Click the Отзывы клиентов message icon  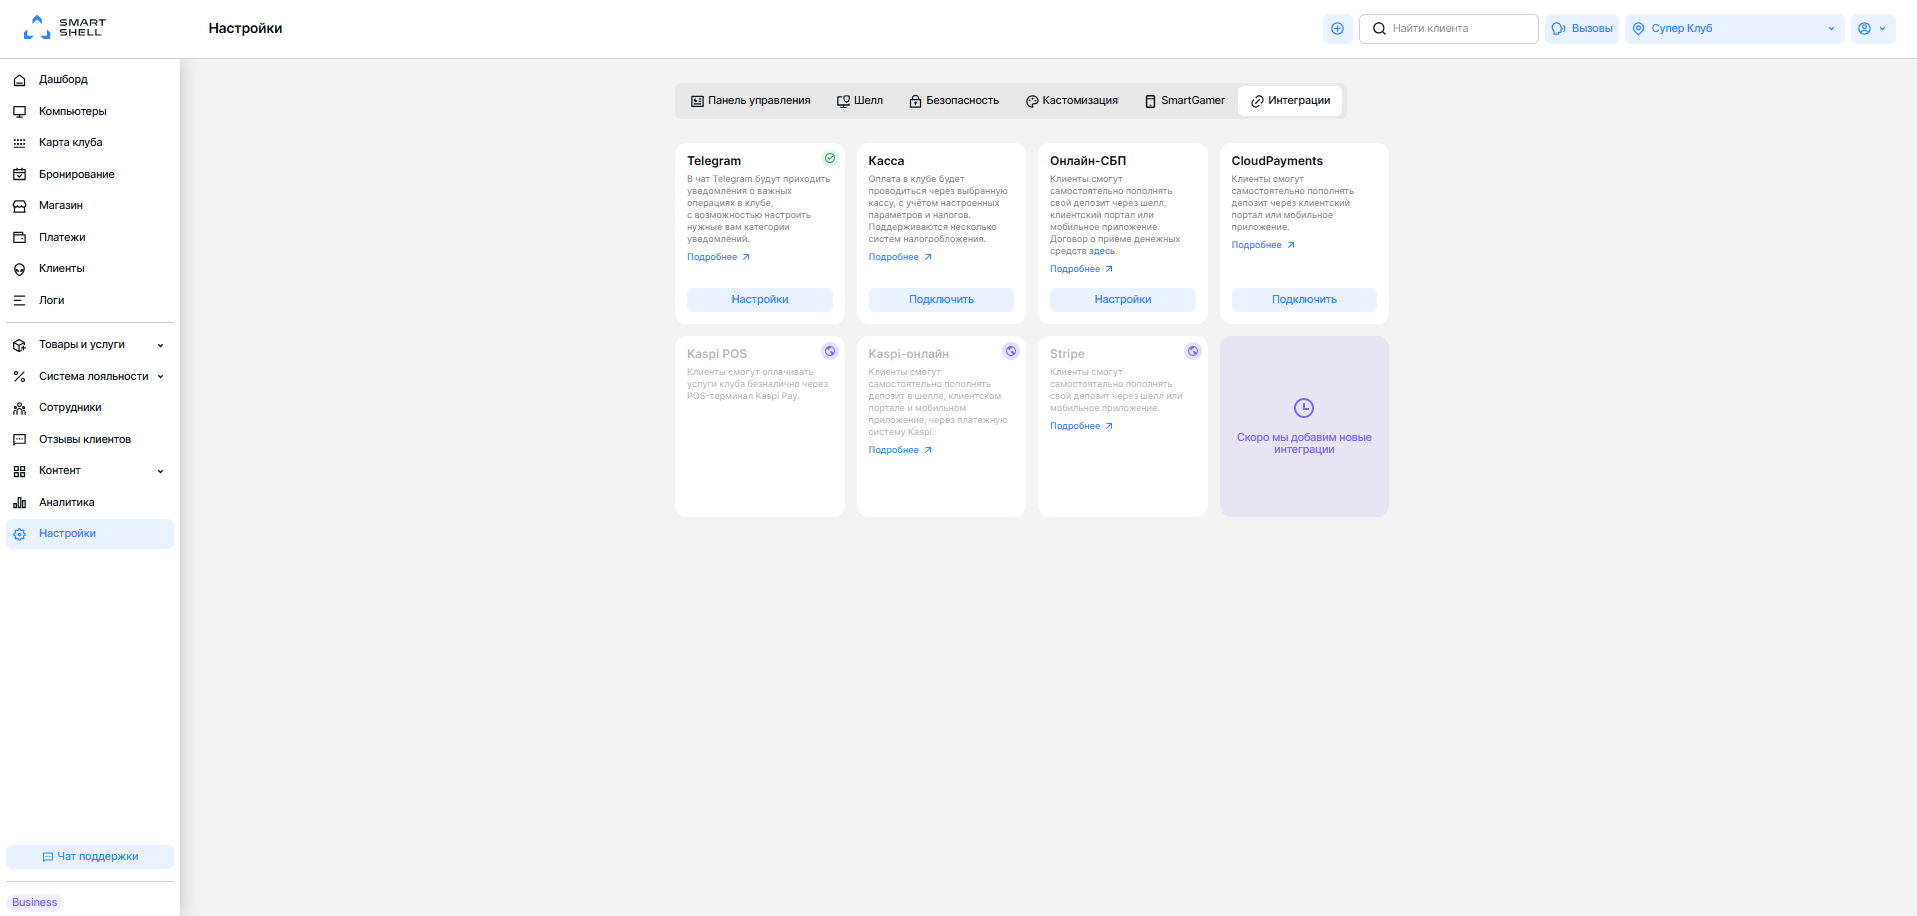point(19,440)
